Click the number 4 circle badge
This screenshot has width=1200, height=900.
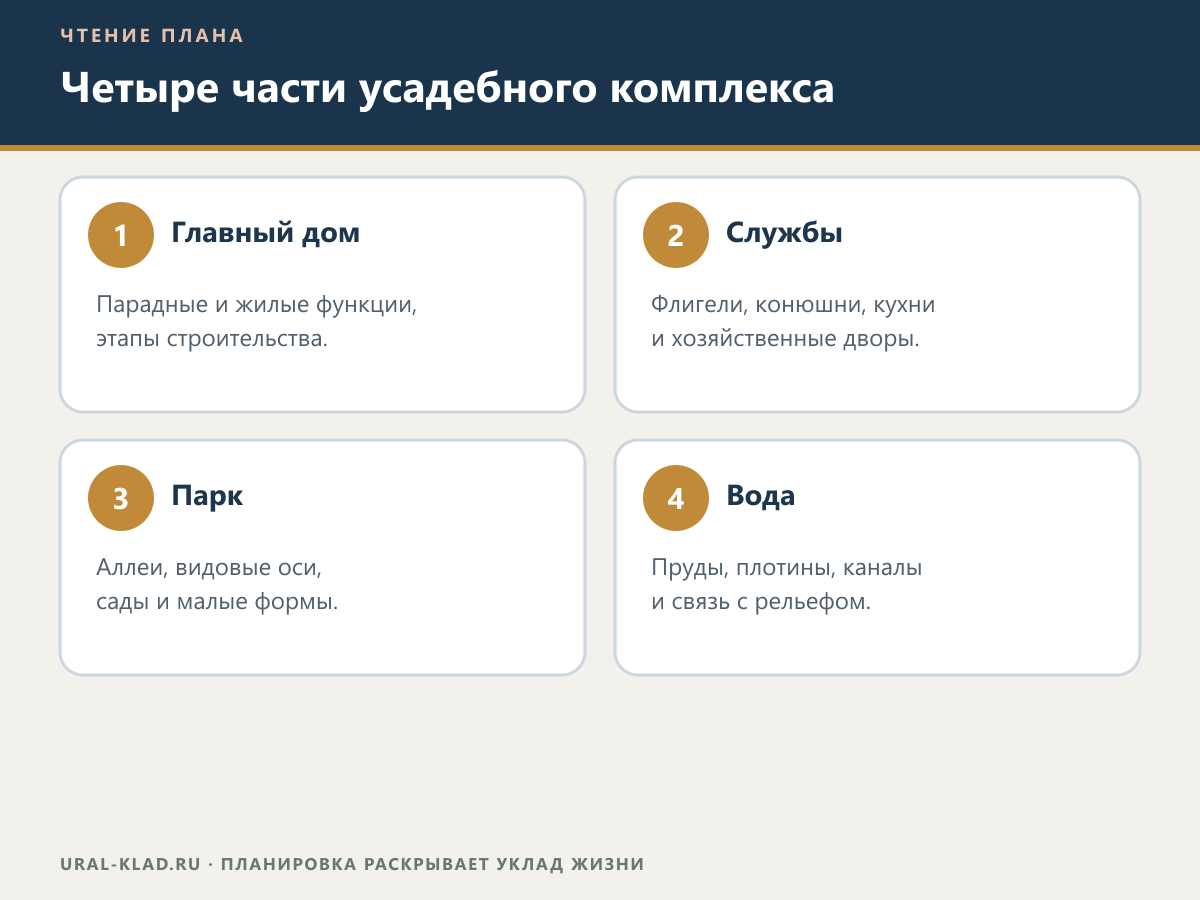[x=675, y=498]
